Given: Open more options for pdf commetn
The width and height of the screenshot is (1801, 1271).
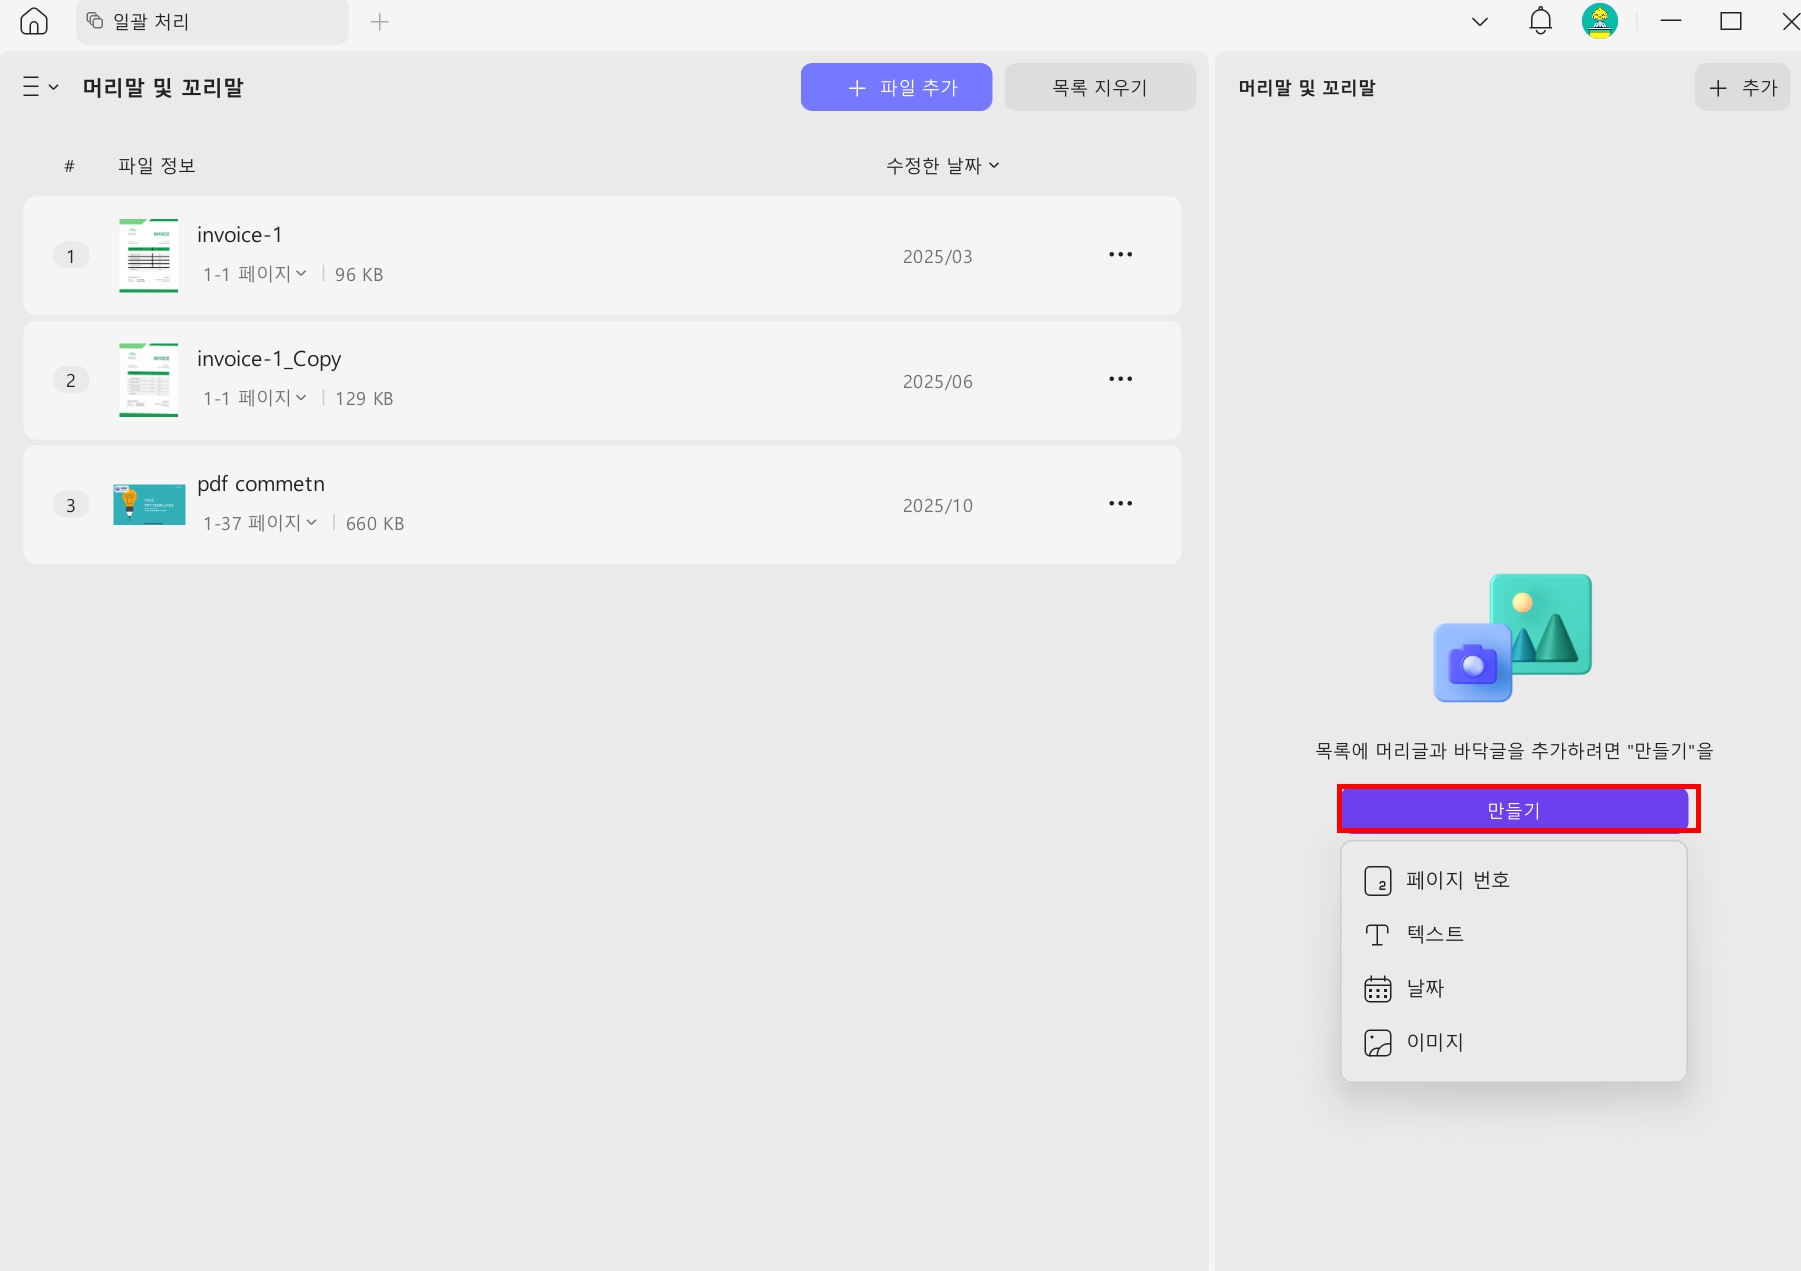Looking at the screenshot, I should (x=1120, y=504).
